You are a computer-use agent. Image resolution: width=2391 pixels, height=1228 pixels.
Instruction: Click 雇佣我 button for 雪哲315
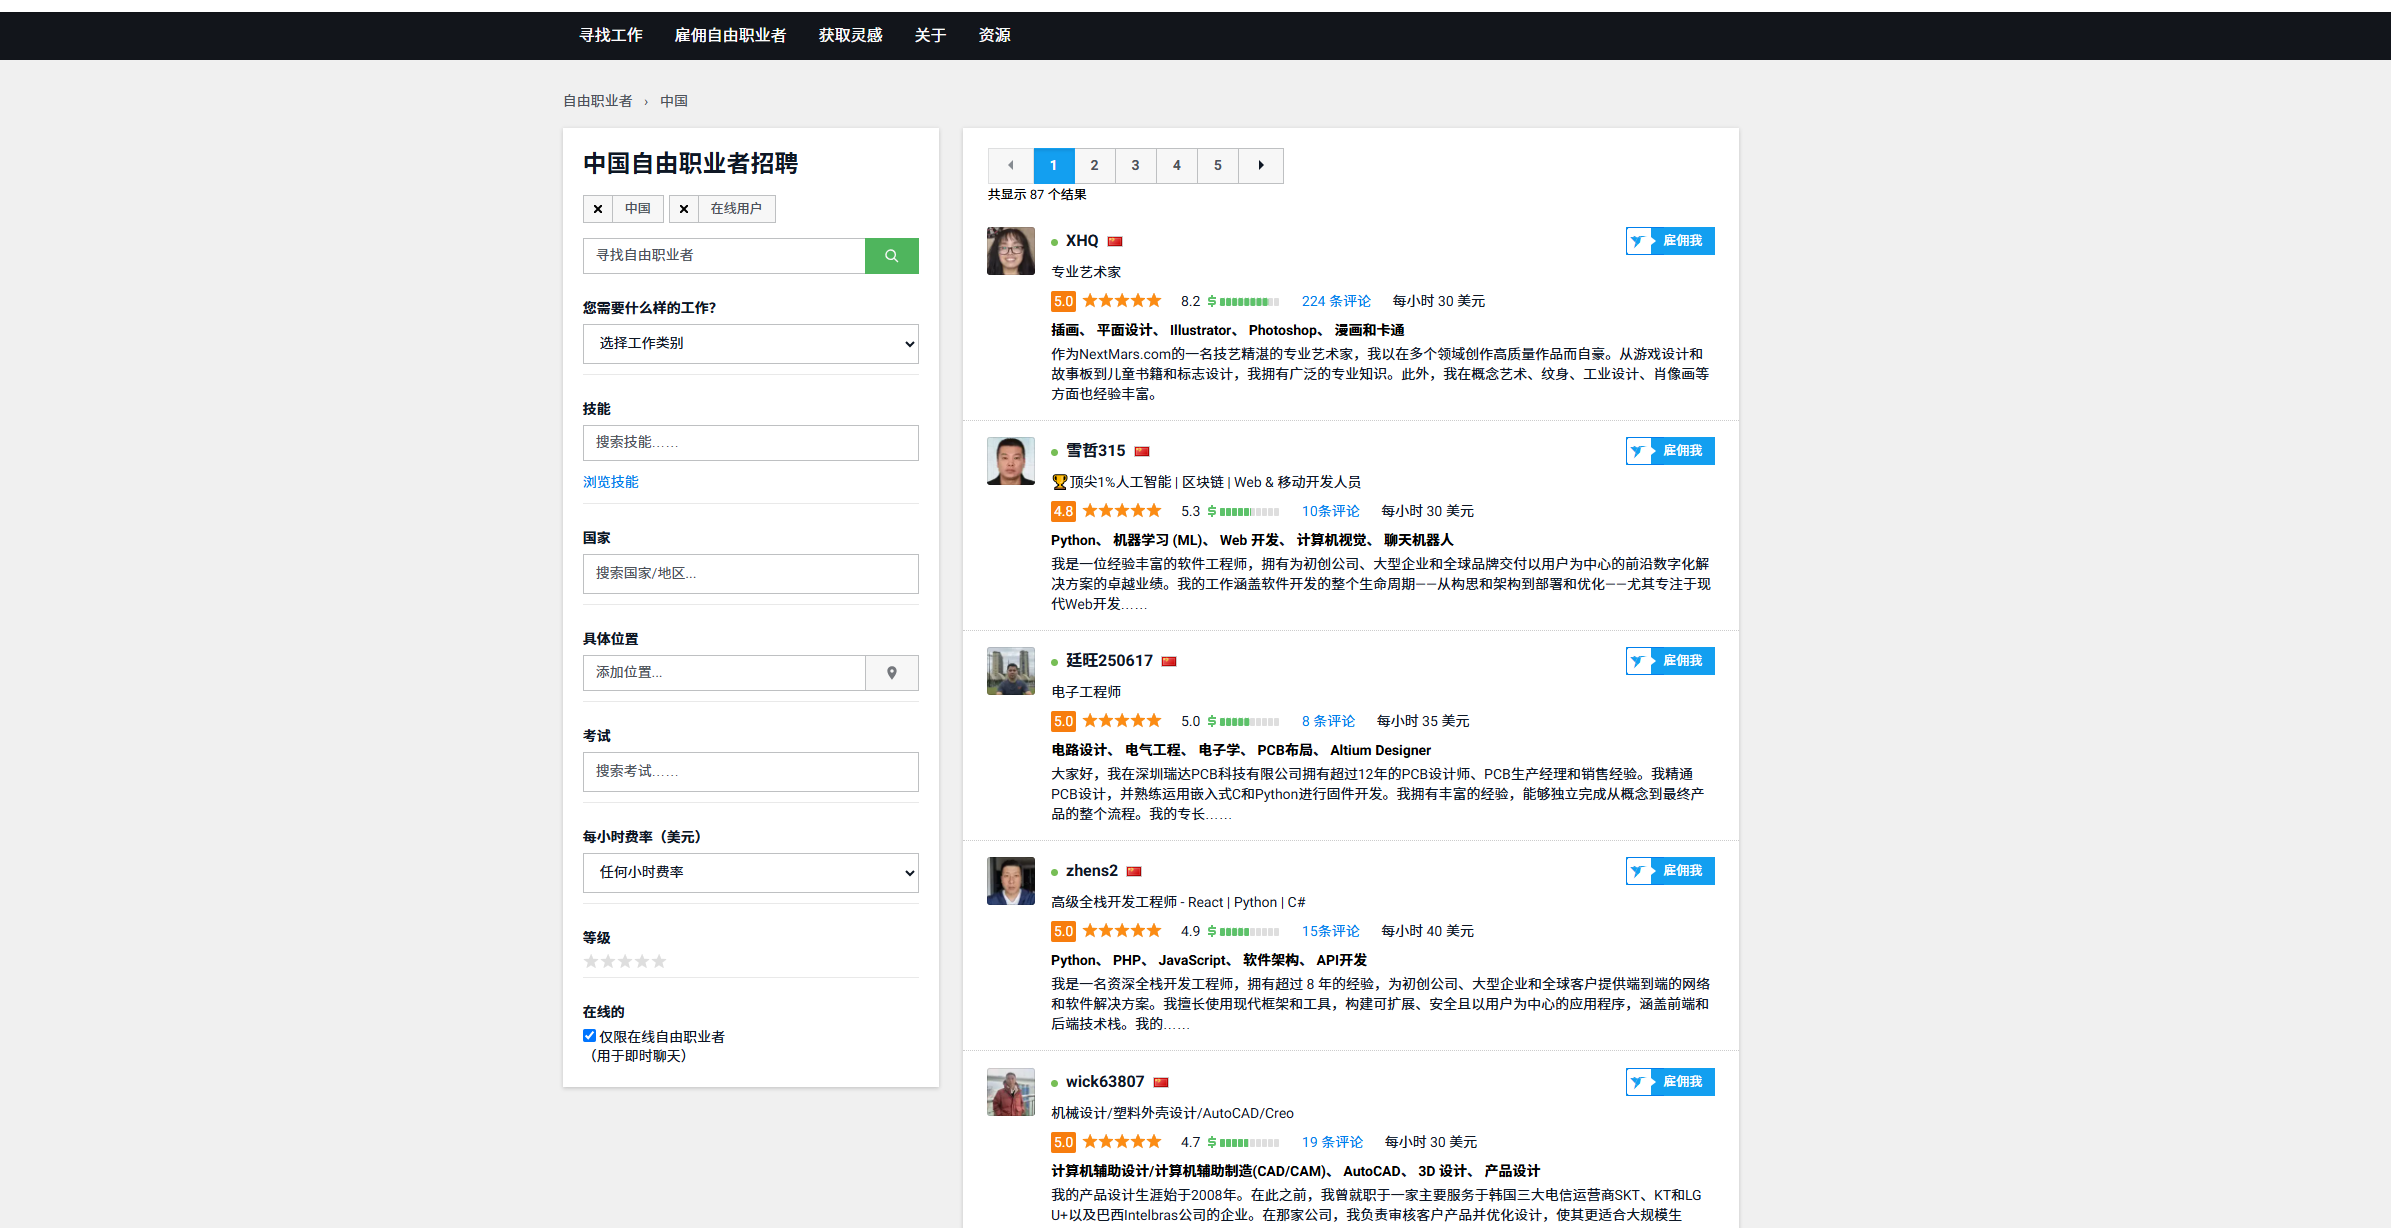tap(1670, 451)
